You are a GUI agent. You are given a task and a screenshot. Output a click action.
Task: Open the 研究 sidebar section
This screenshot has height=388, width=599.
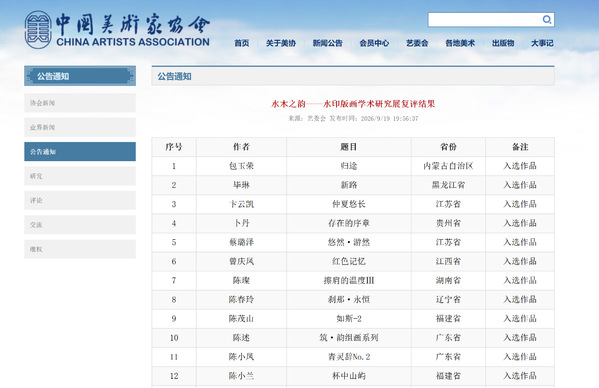(80, 176)
